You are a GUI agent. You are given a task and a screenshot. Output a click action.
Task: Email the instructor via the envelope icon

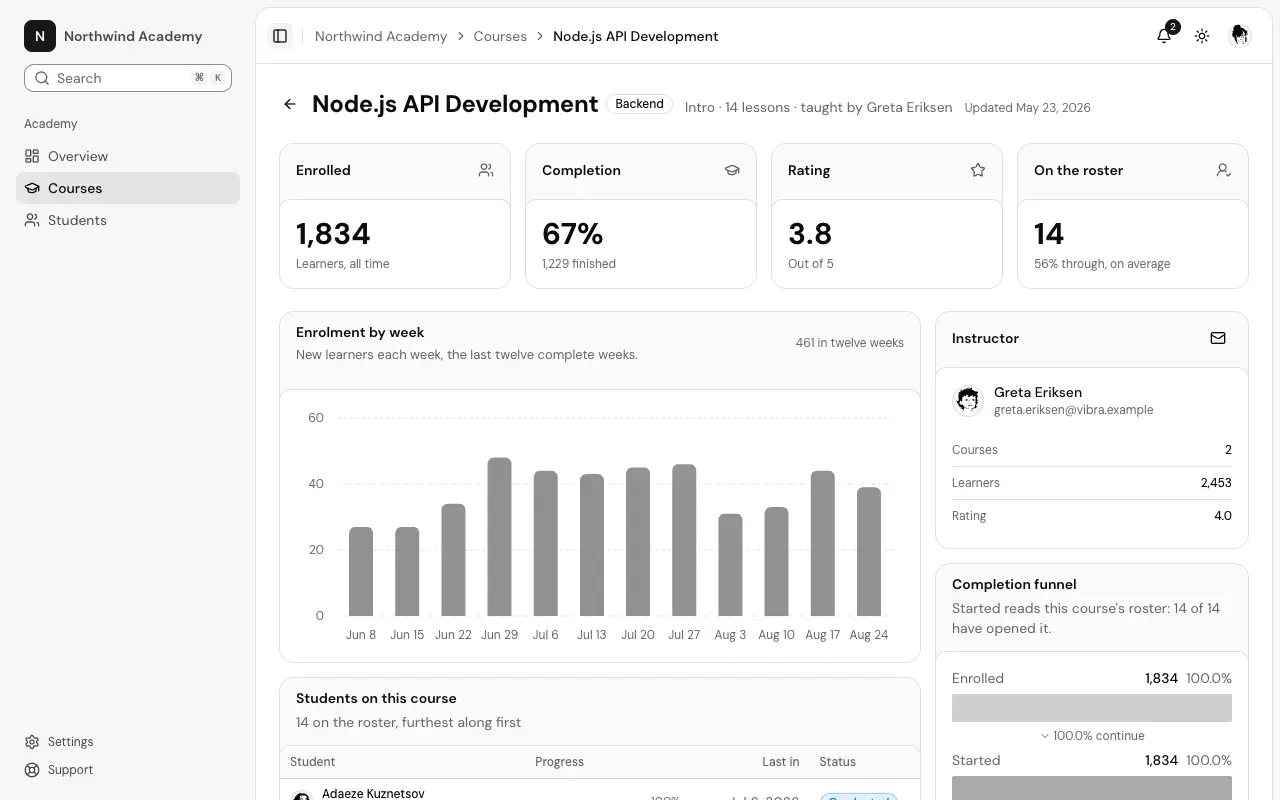[x=1218, y=338]
